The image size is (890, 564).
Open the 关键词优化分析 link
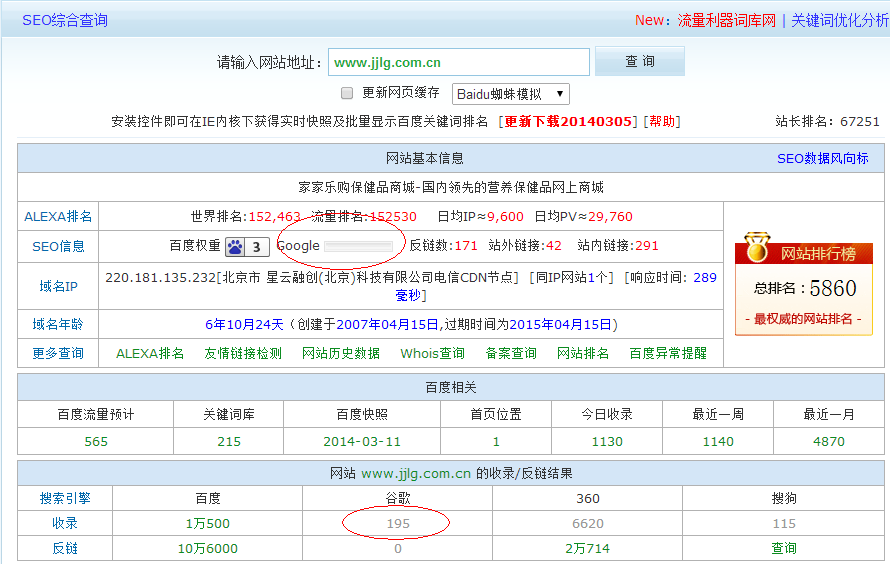[839, 20]
